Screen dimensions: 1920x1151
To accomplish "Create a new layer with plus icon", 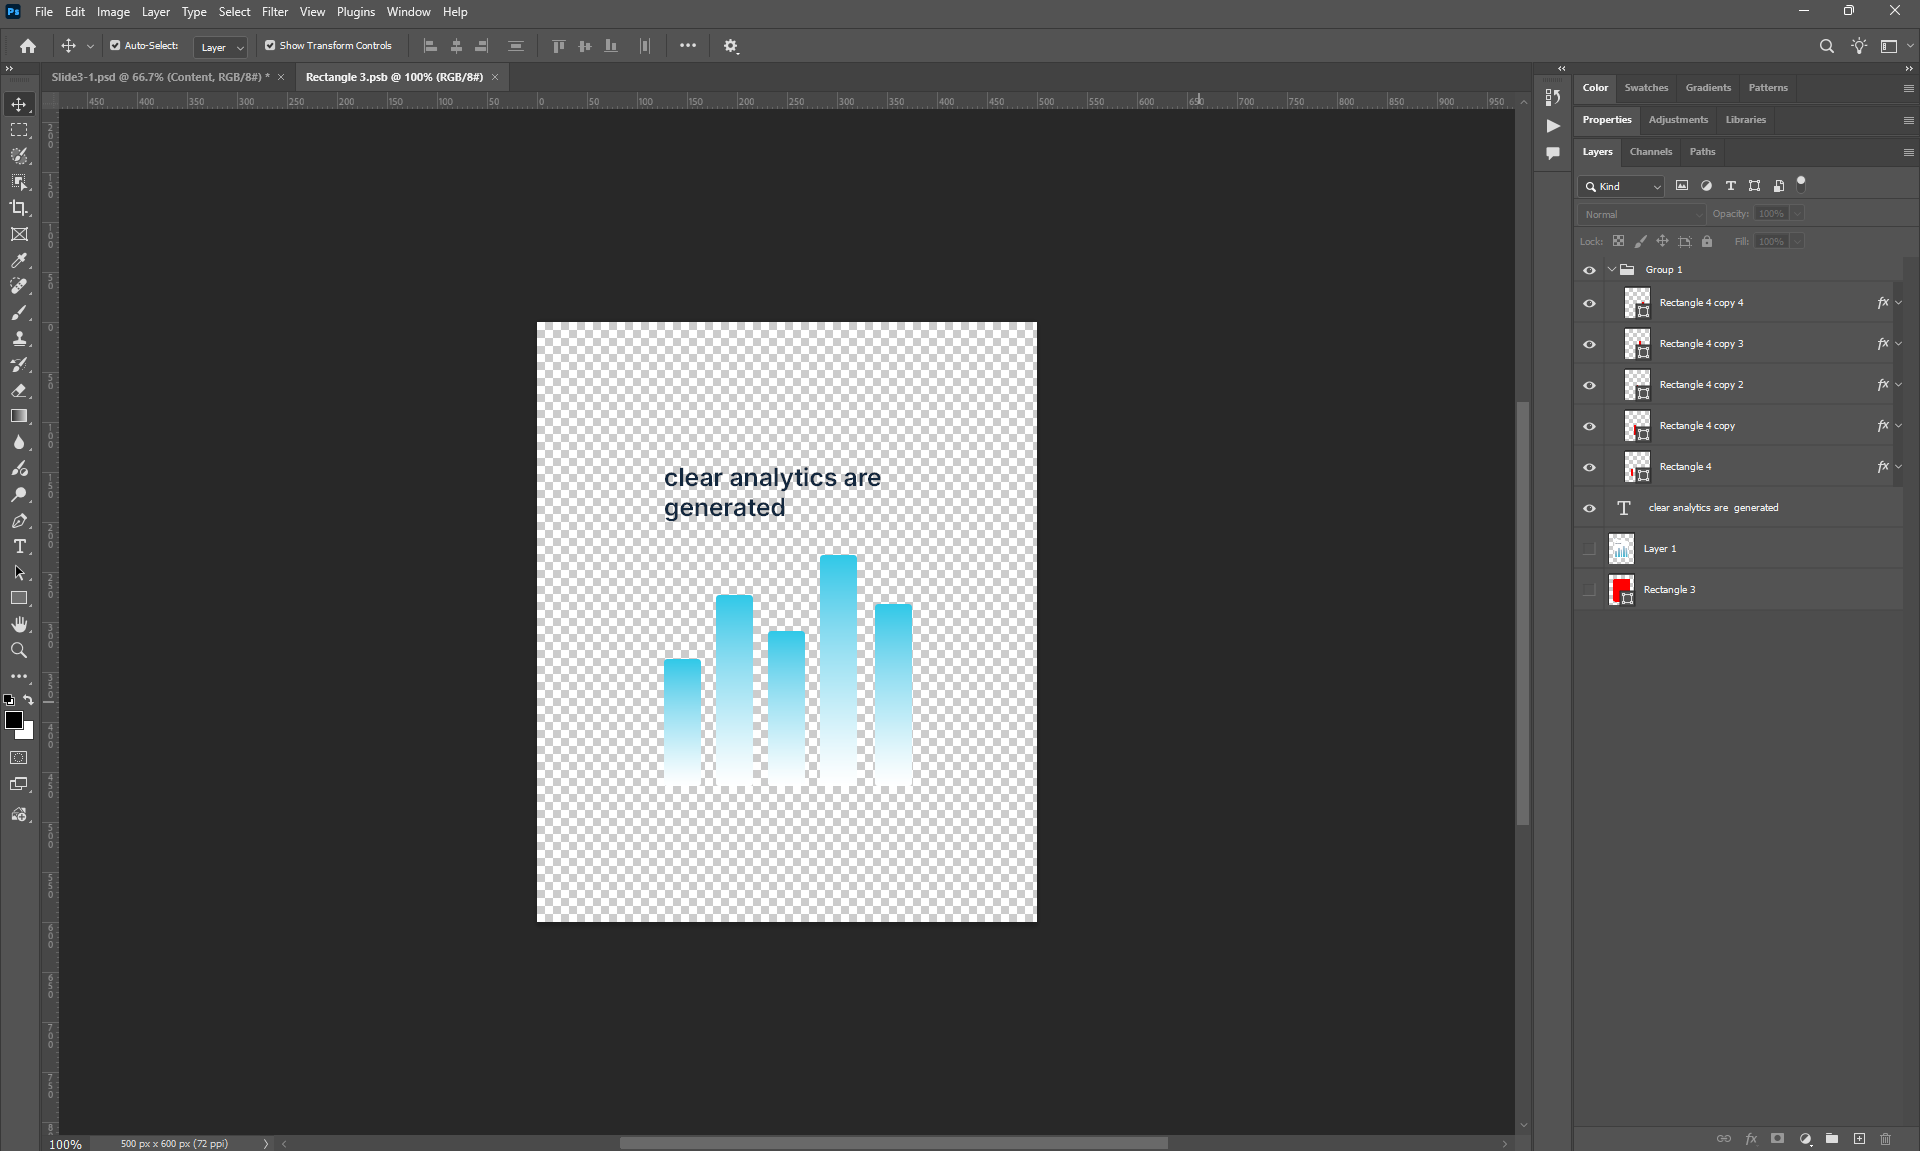I will (1859, 1138).
